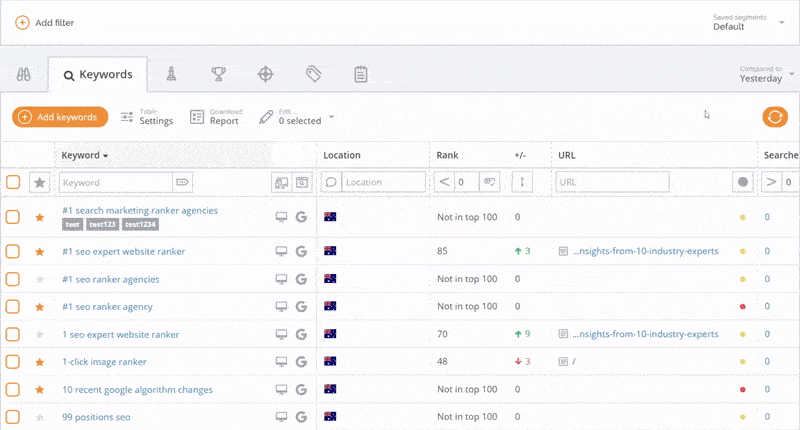Click the Download Report icon
800x430 pixels.
(197, 117)
